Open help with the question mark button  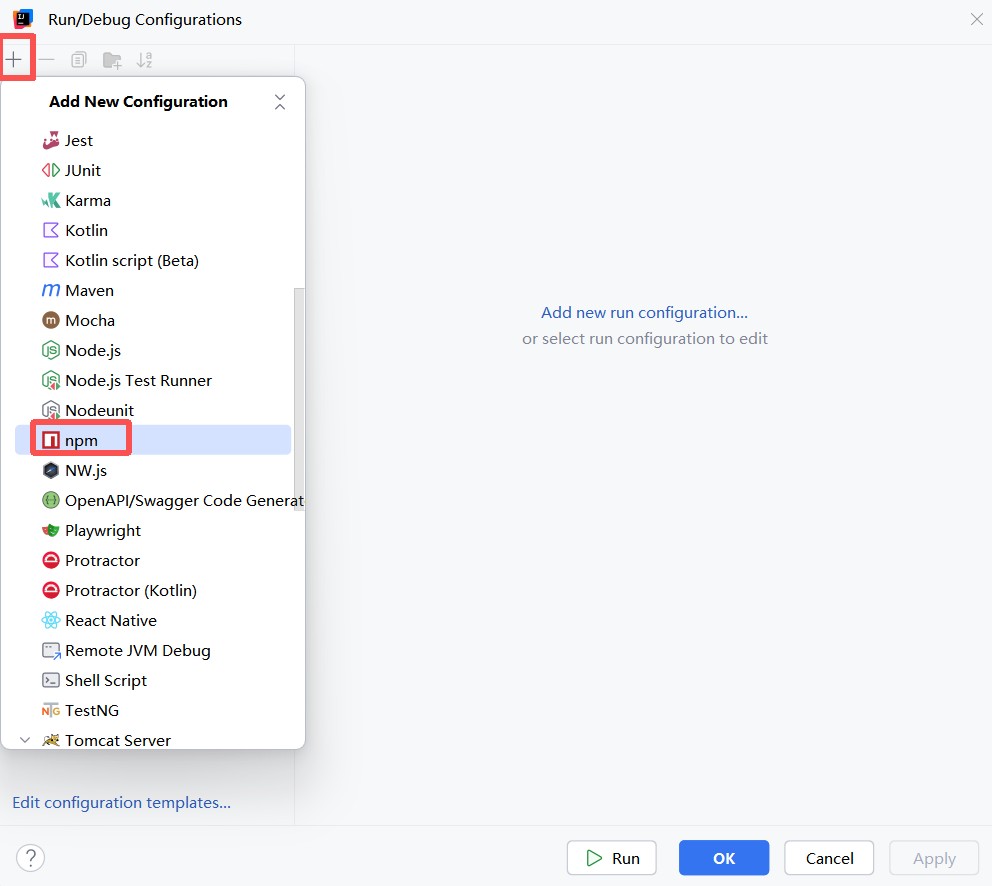coord(30,858)
